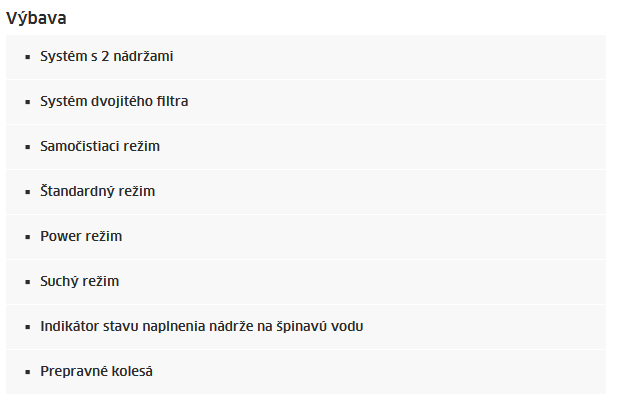Click the bullet marker for Power režim
The height and width of the screenshot is (403, 621).
click(x=28, y=238)
